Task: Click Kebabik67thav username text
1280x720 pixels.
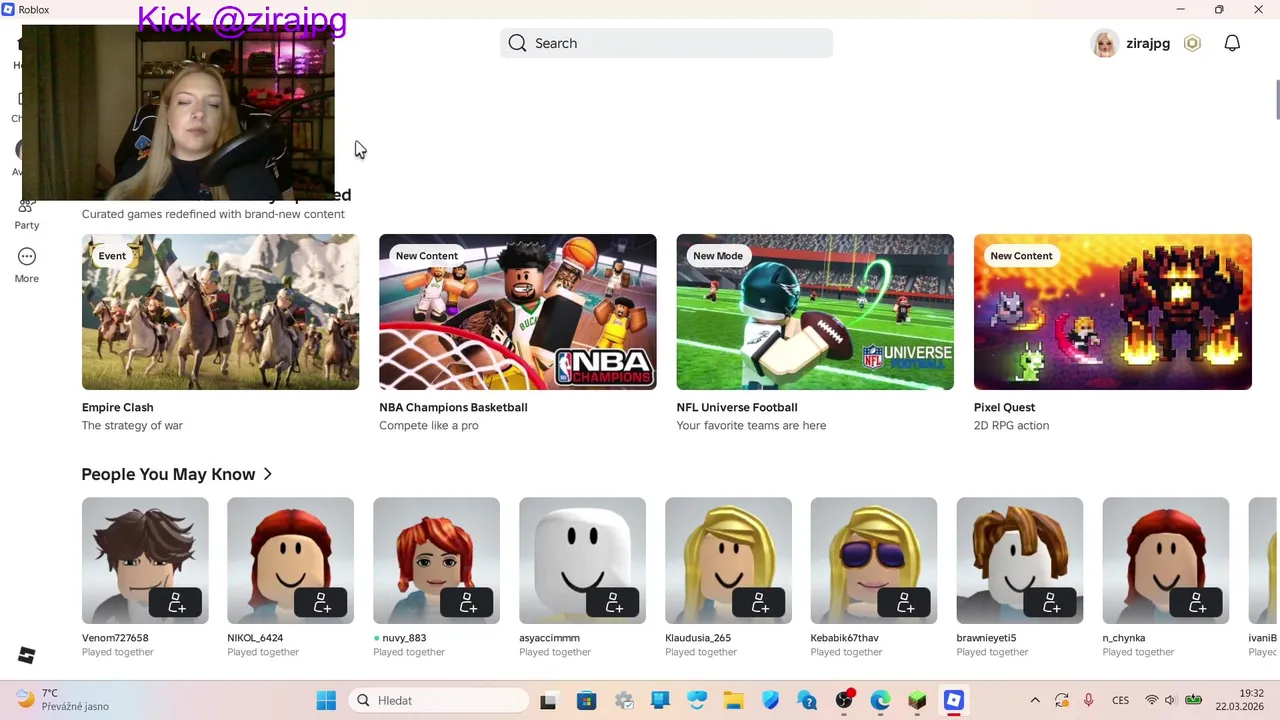Action: pyautogui.click(x=844, y=637)
